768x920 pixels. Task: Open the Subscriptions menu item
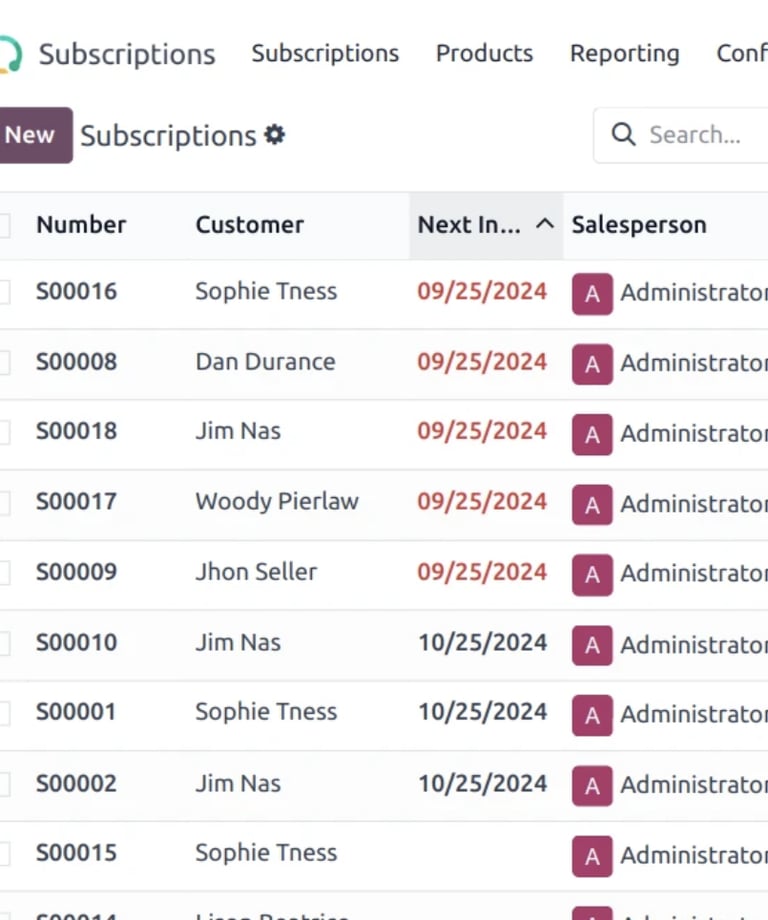click(x=325, y=53)
